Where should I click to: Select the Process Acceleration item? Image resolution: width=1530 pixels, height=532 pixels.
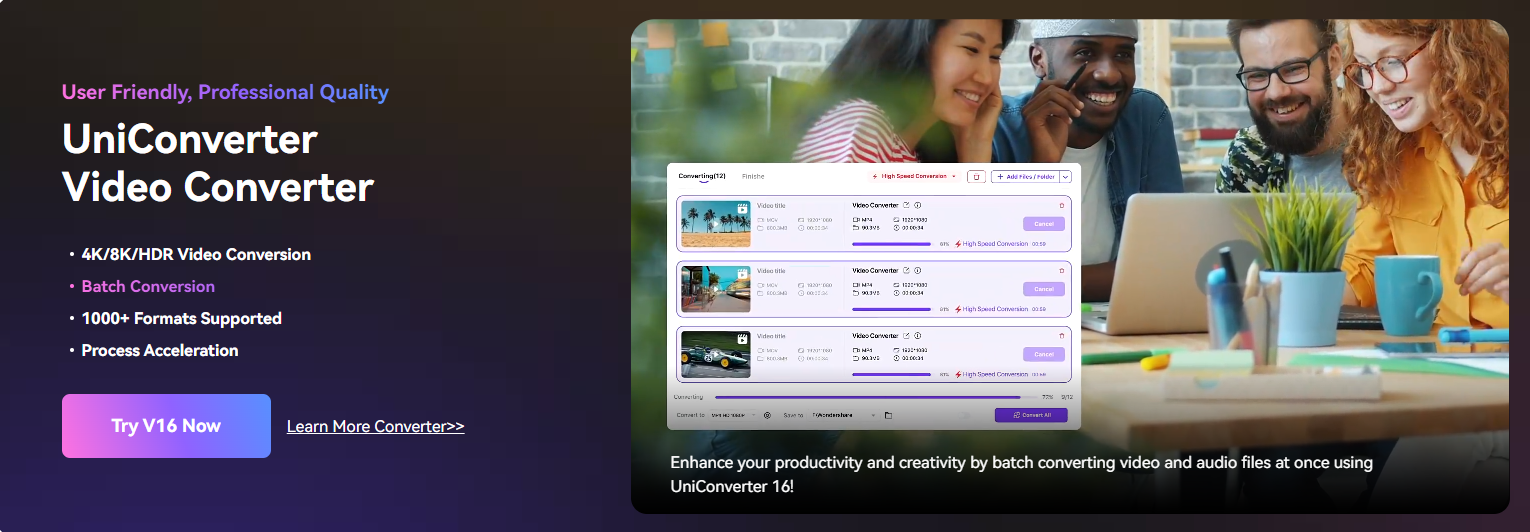pyautogui.click(x=160, y=350)
